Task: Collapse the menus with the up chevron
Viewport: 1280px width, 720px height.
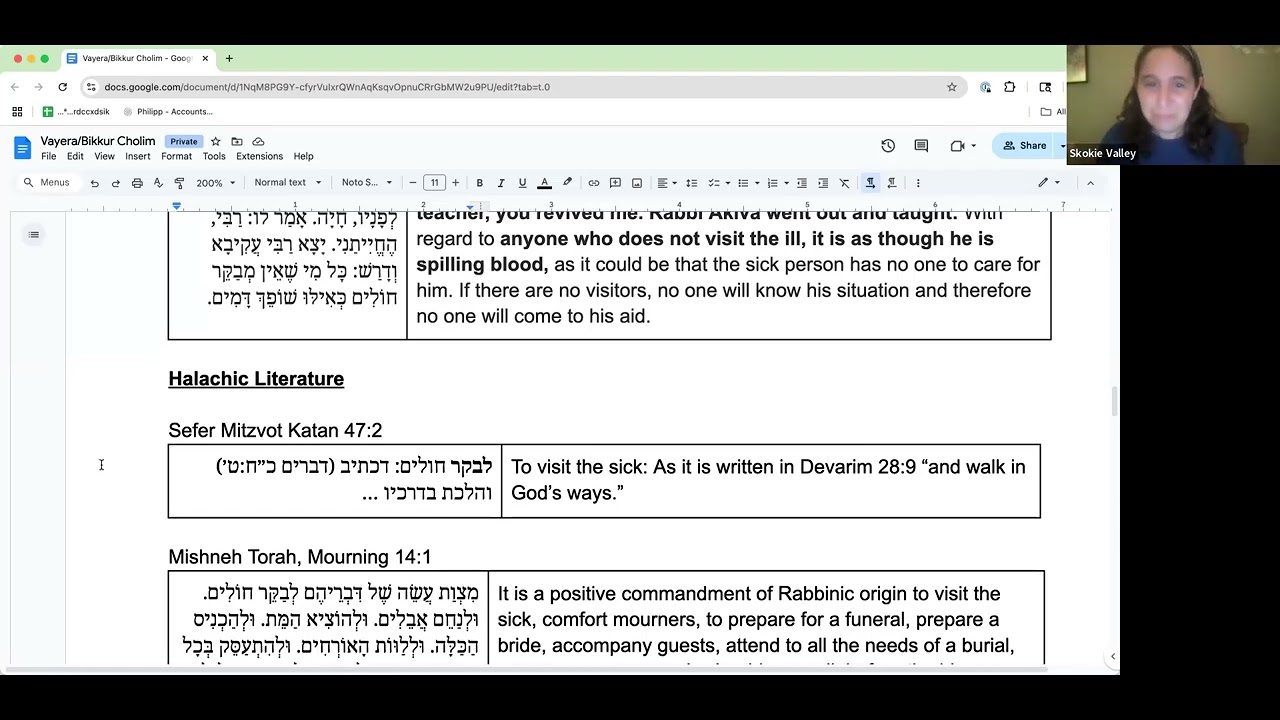Action: point(1090,183)
